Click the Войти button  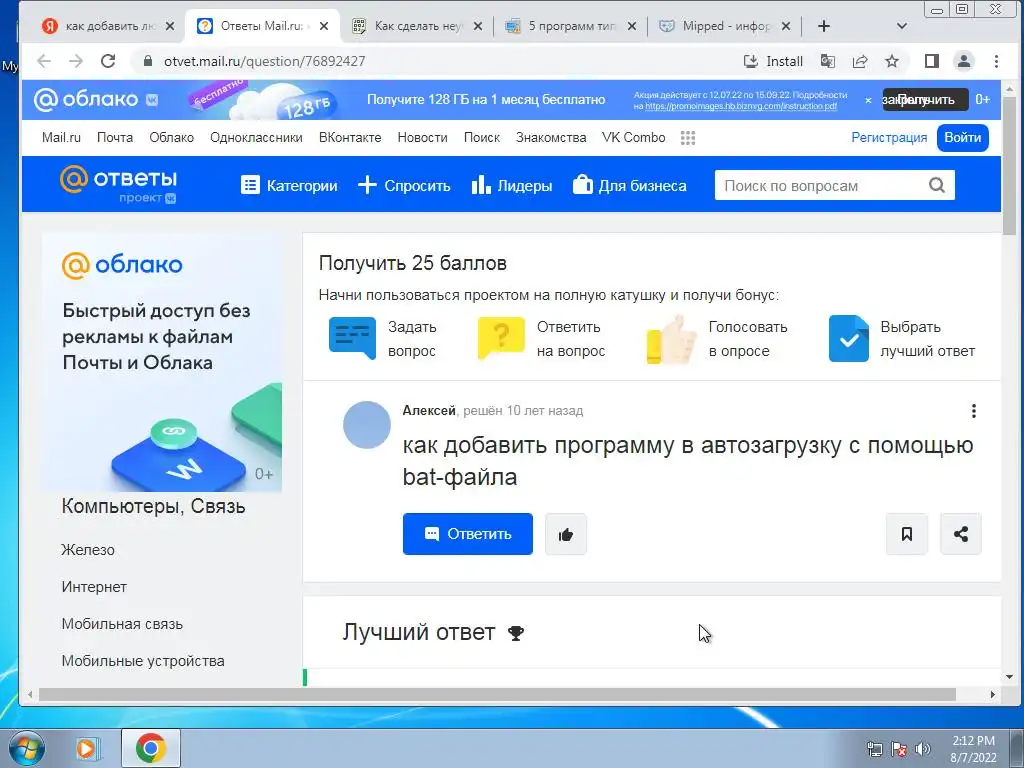(x=963, y=138)
